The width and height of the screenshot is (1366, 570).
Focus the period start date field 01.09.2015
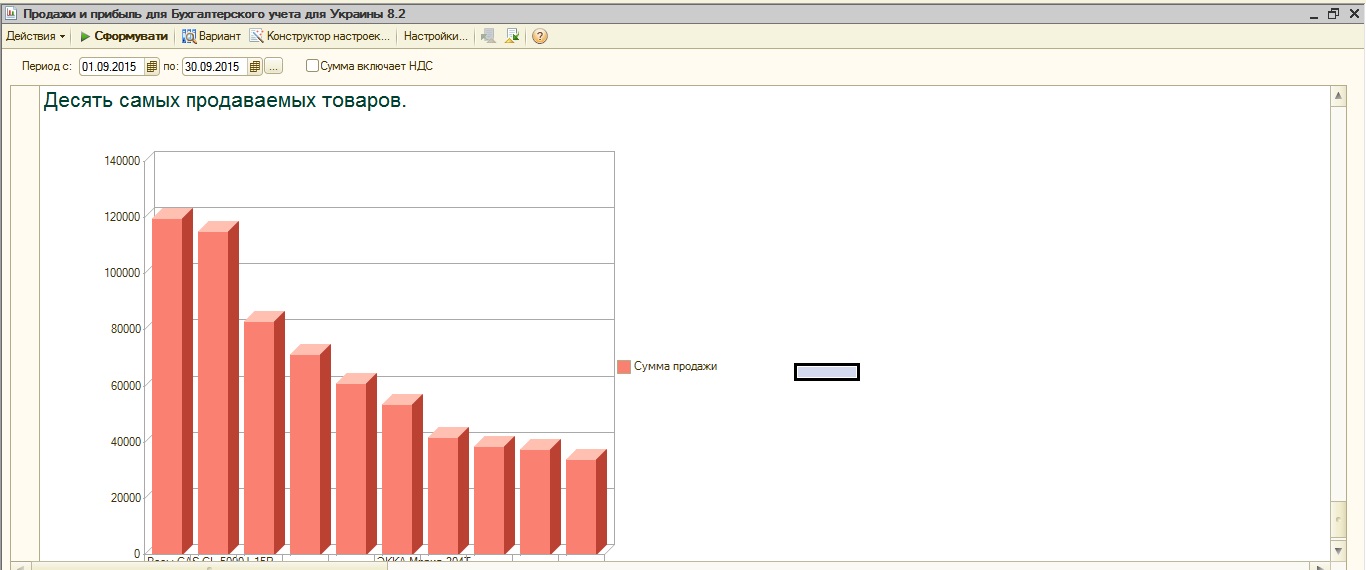click(x=112, y=66)
